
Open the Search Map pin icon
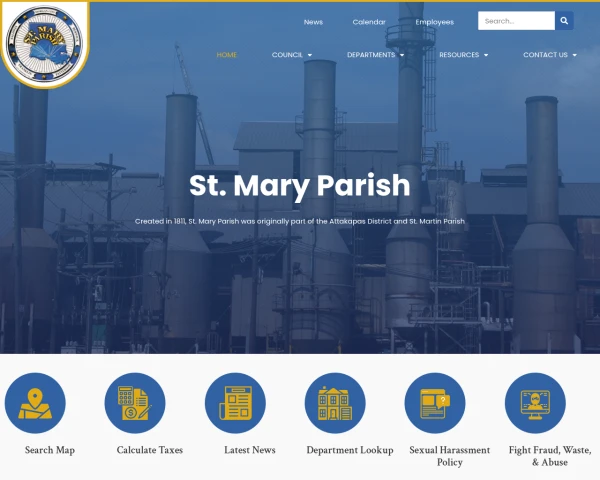(x=35, y=403)
